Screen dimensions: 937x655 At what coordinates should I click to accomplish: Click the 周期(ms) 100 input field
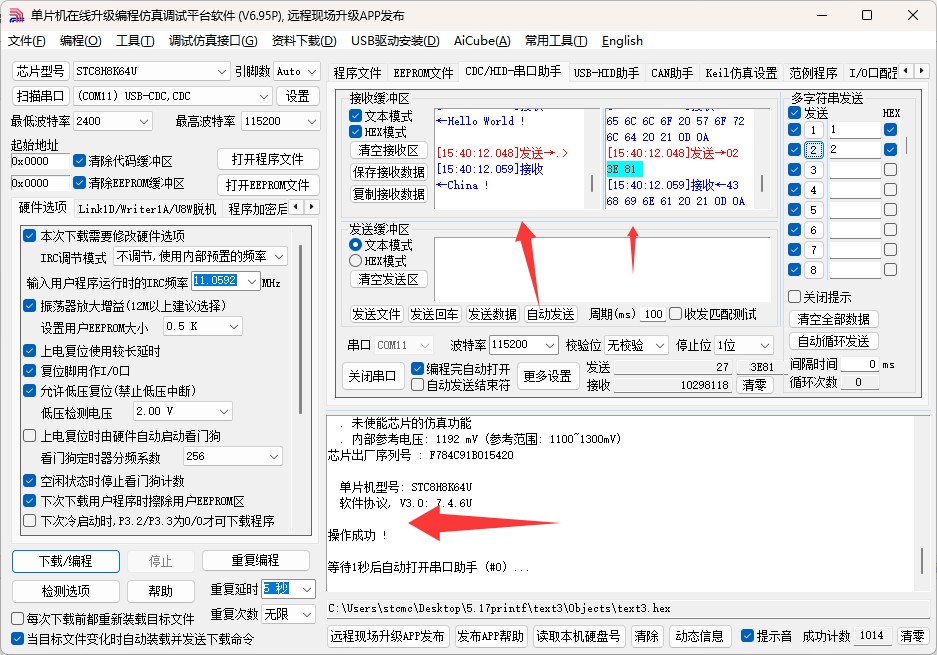653,314
